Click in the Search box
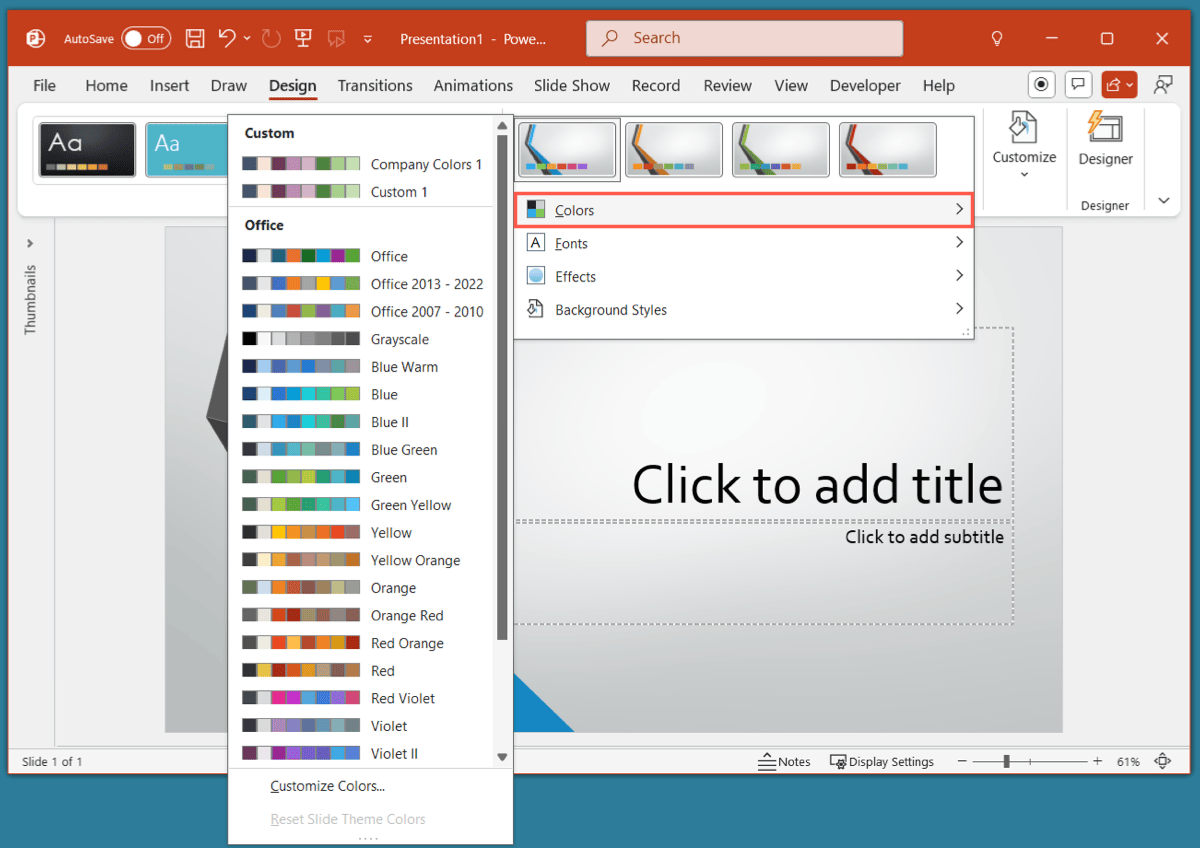1200x848 pixels. pos(744,38)
